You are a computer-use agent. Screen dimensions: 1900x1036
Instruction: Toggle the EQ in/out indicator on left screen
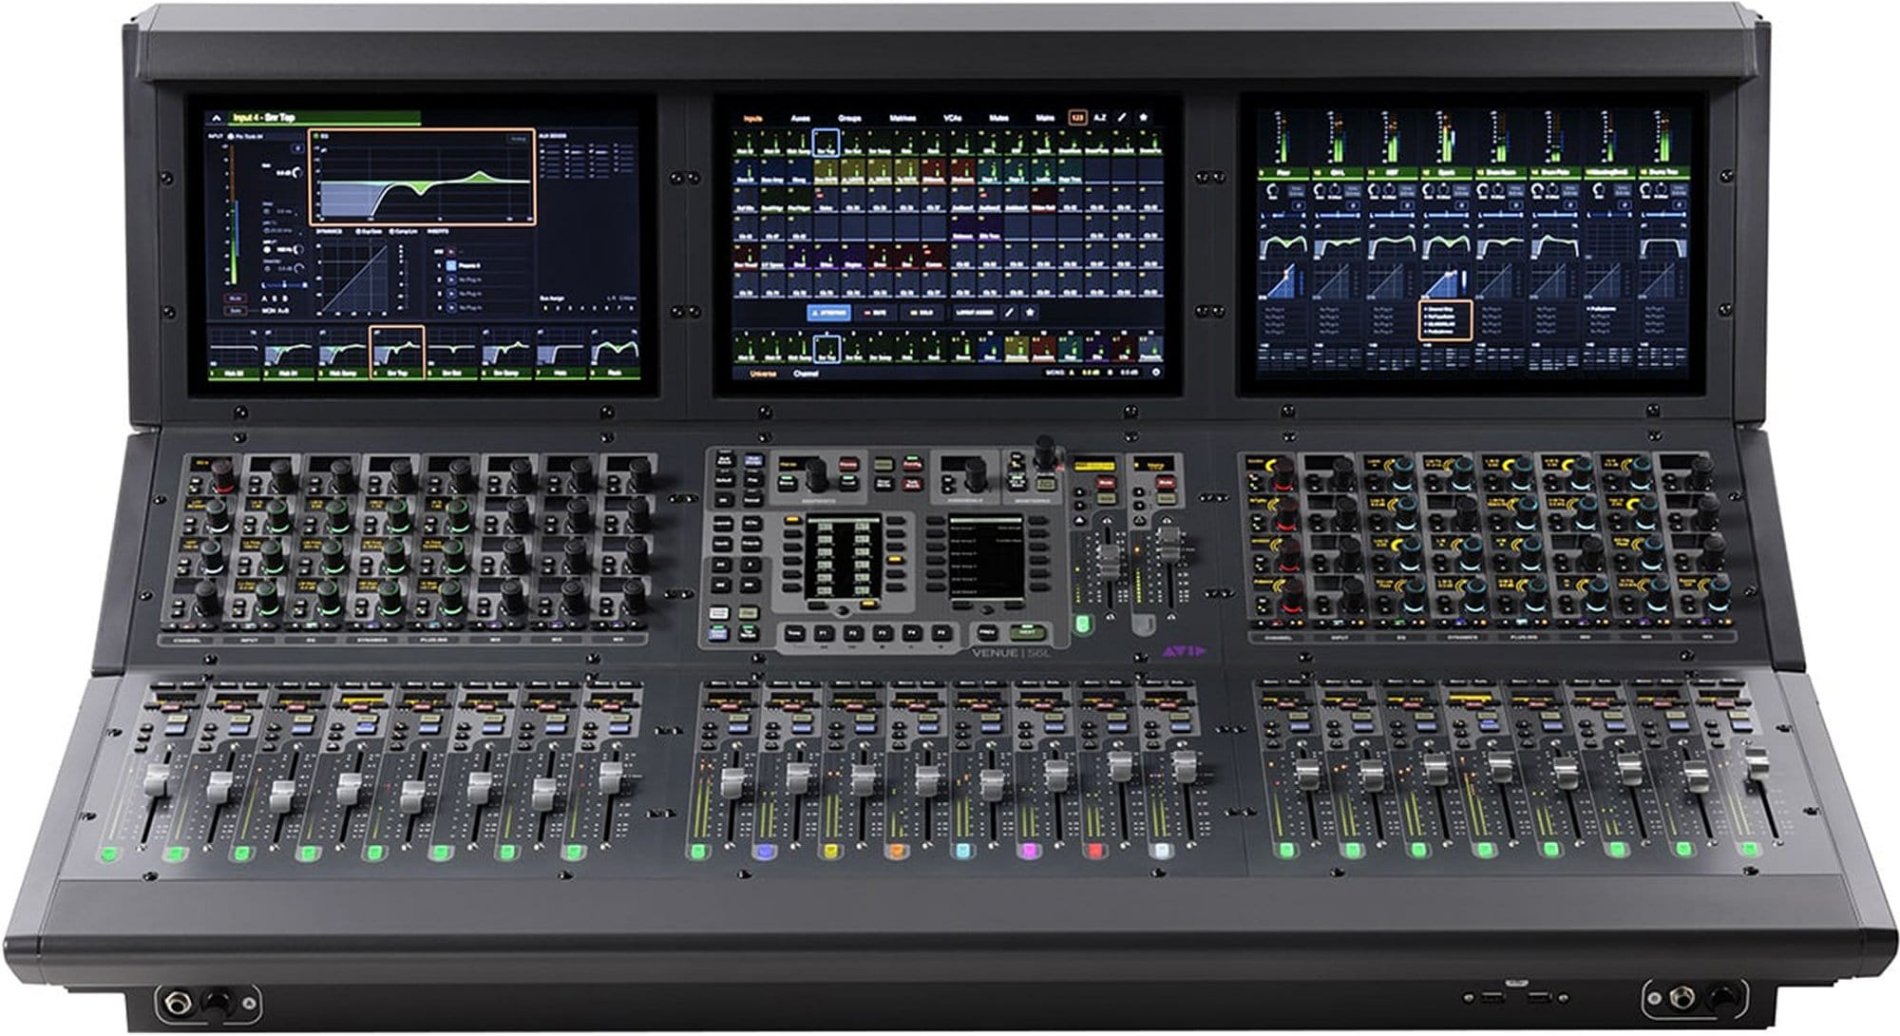point(316,136)
